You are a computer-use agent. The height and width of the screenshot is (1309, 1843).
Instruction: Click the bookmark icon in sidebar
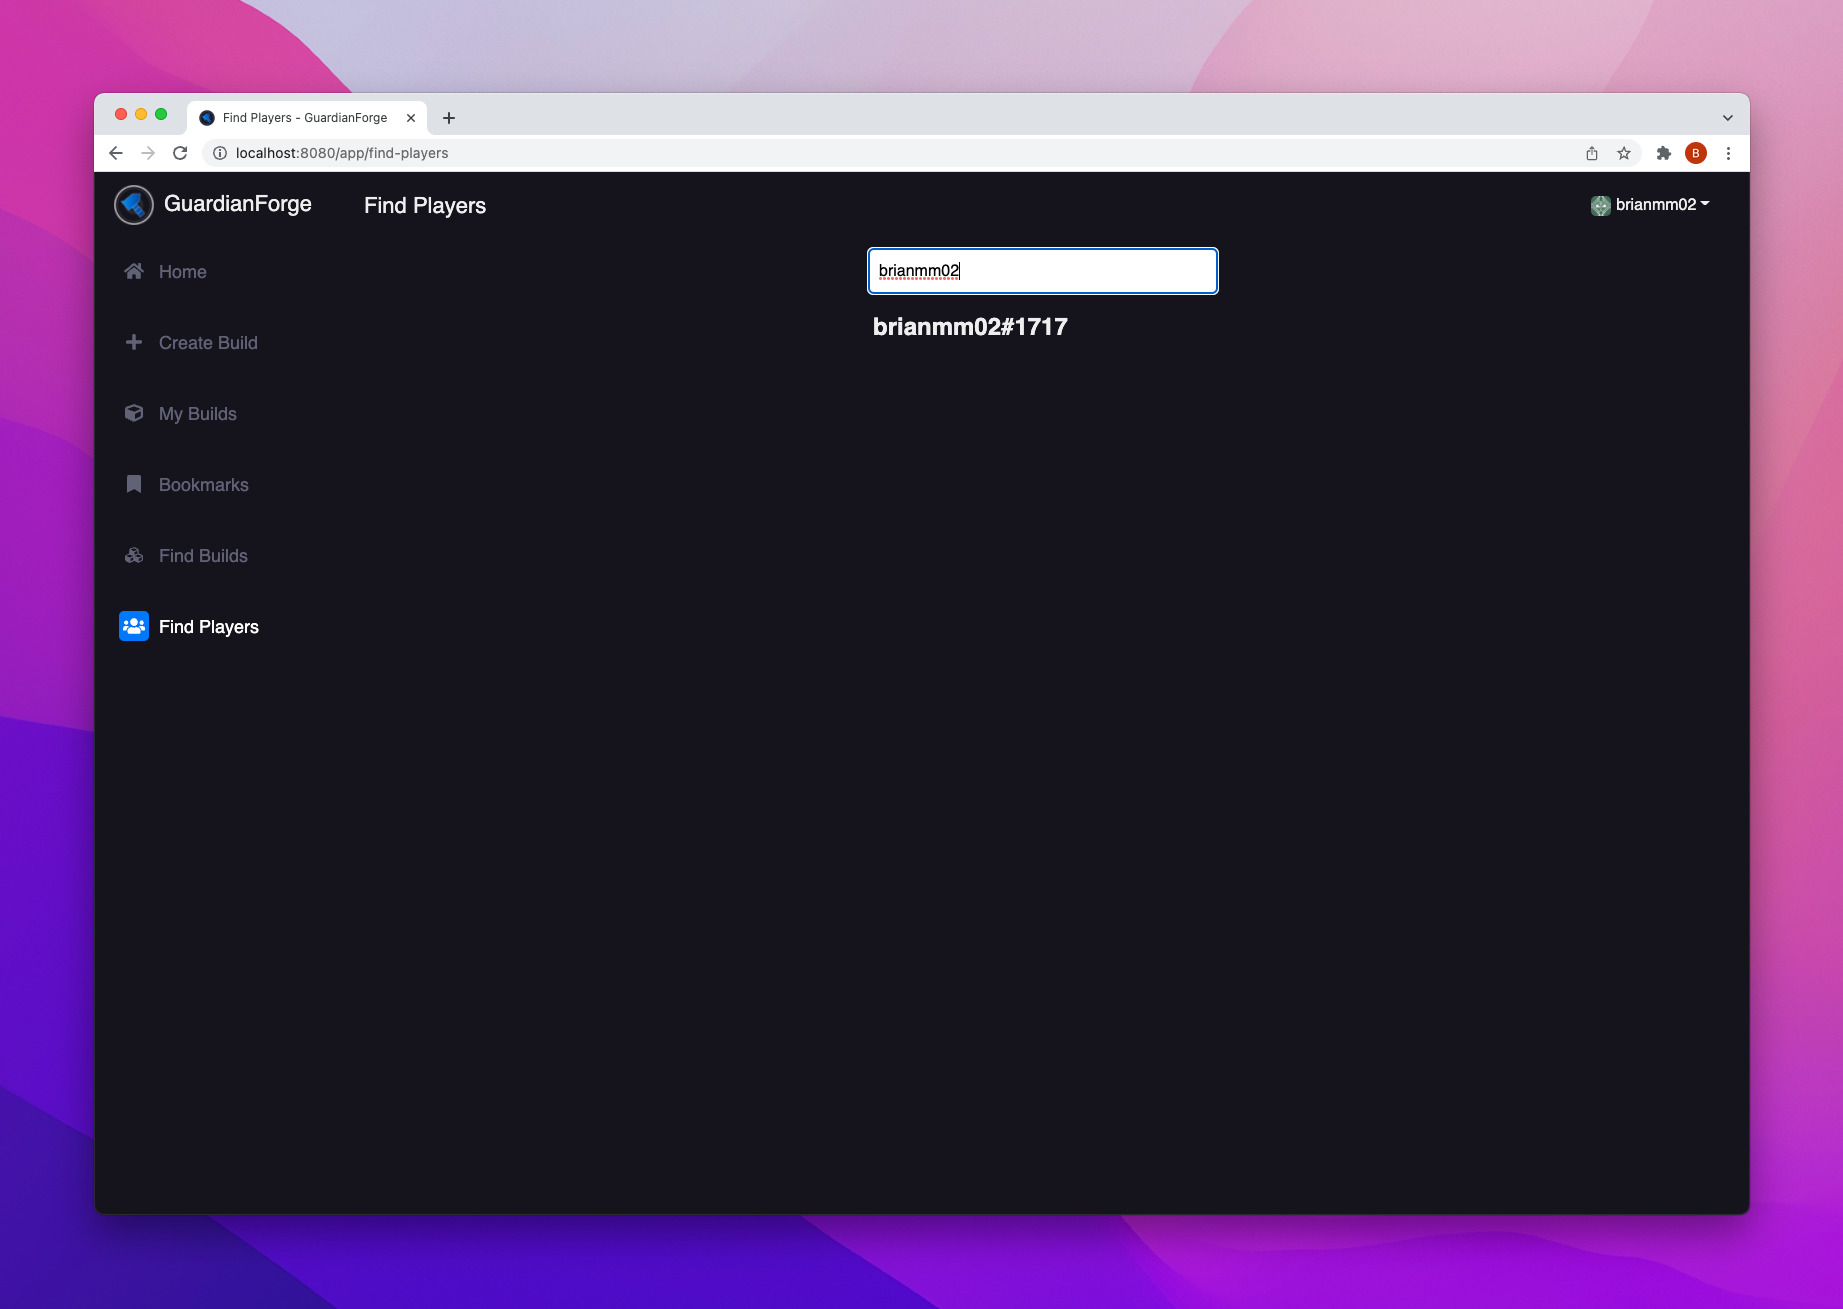pyautogui.click(x=133, y=484)
